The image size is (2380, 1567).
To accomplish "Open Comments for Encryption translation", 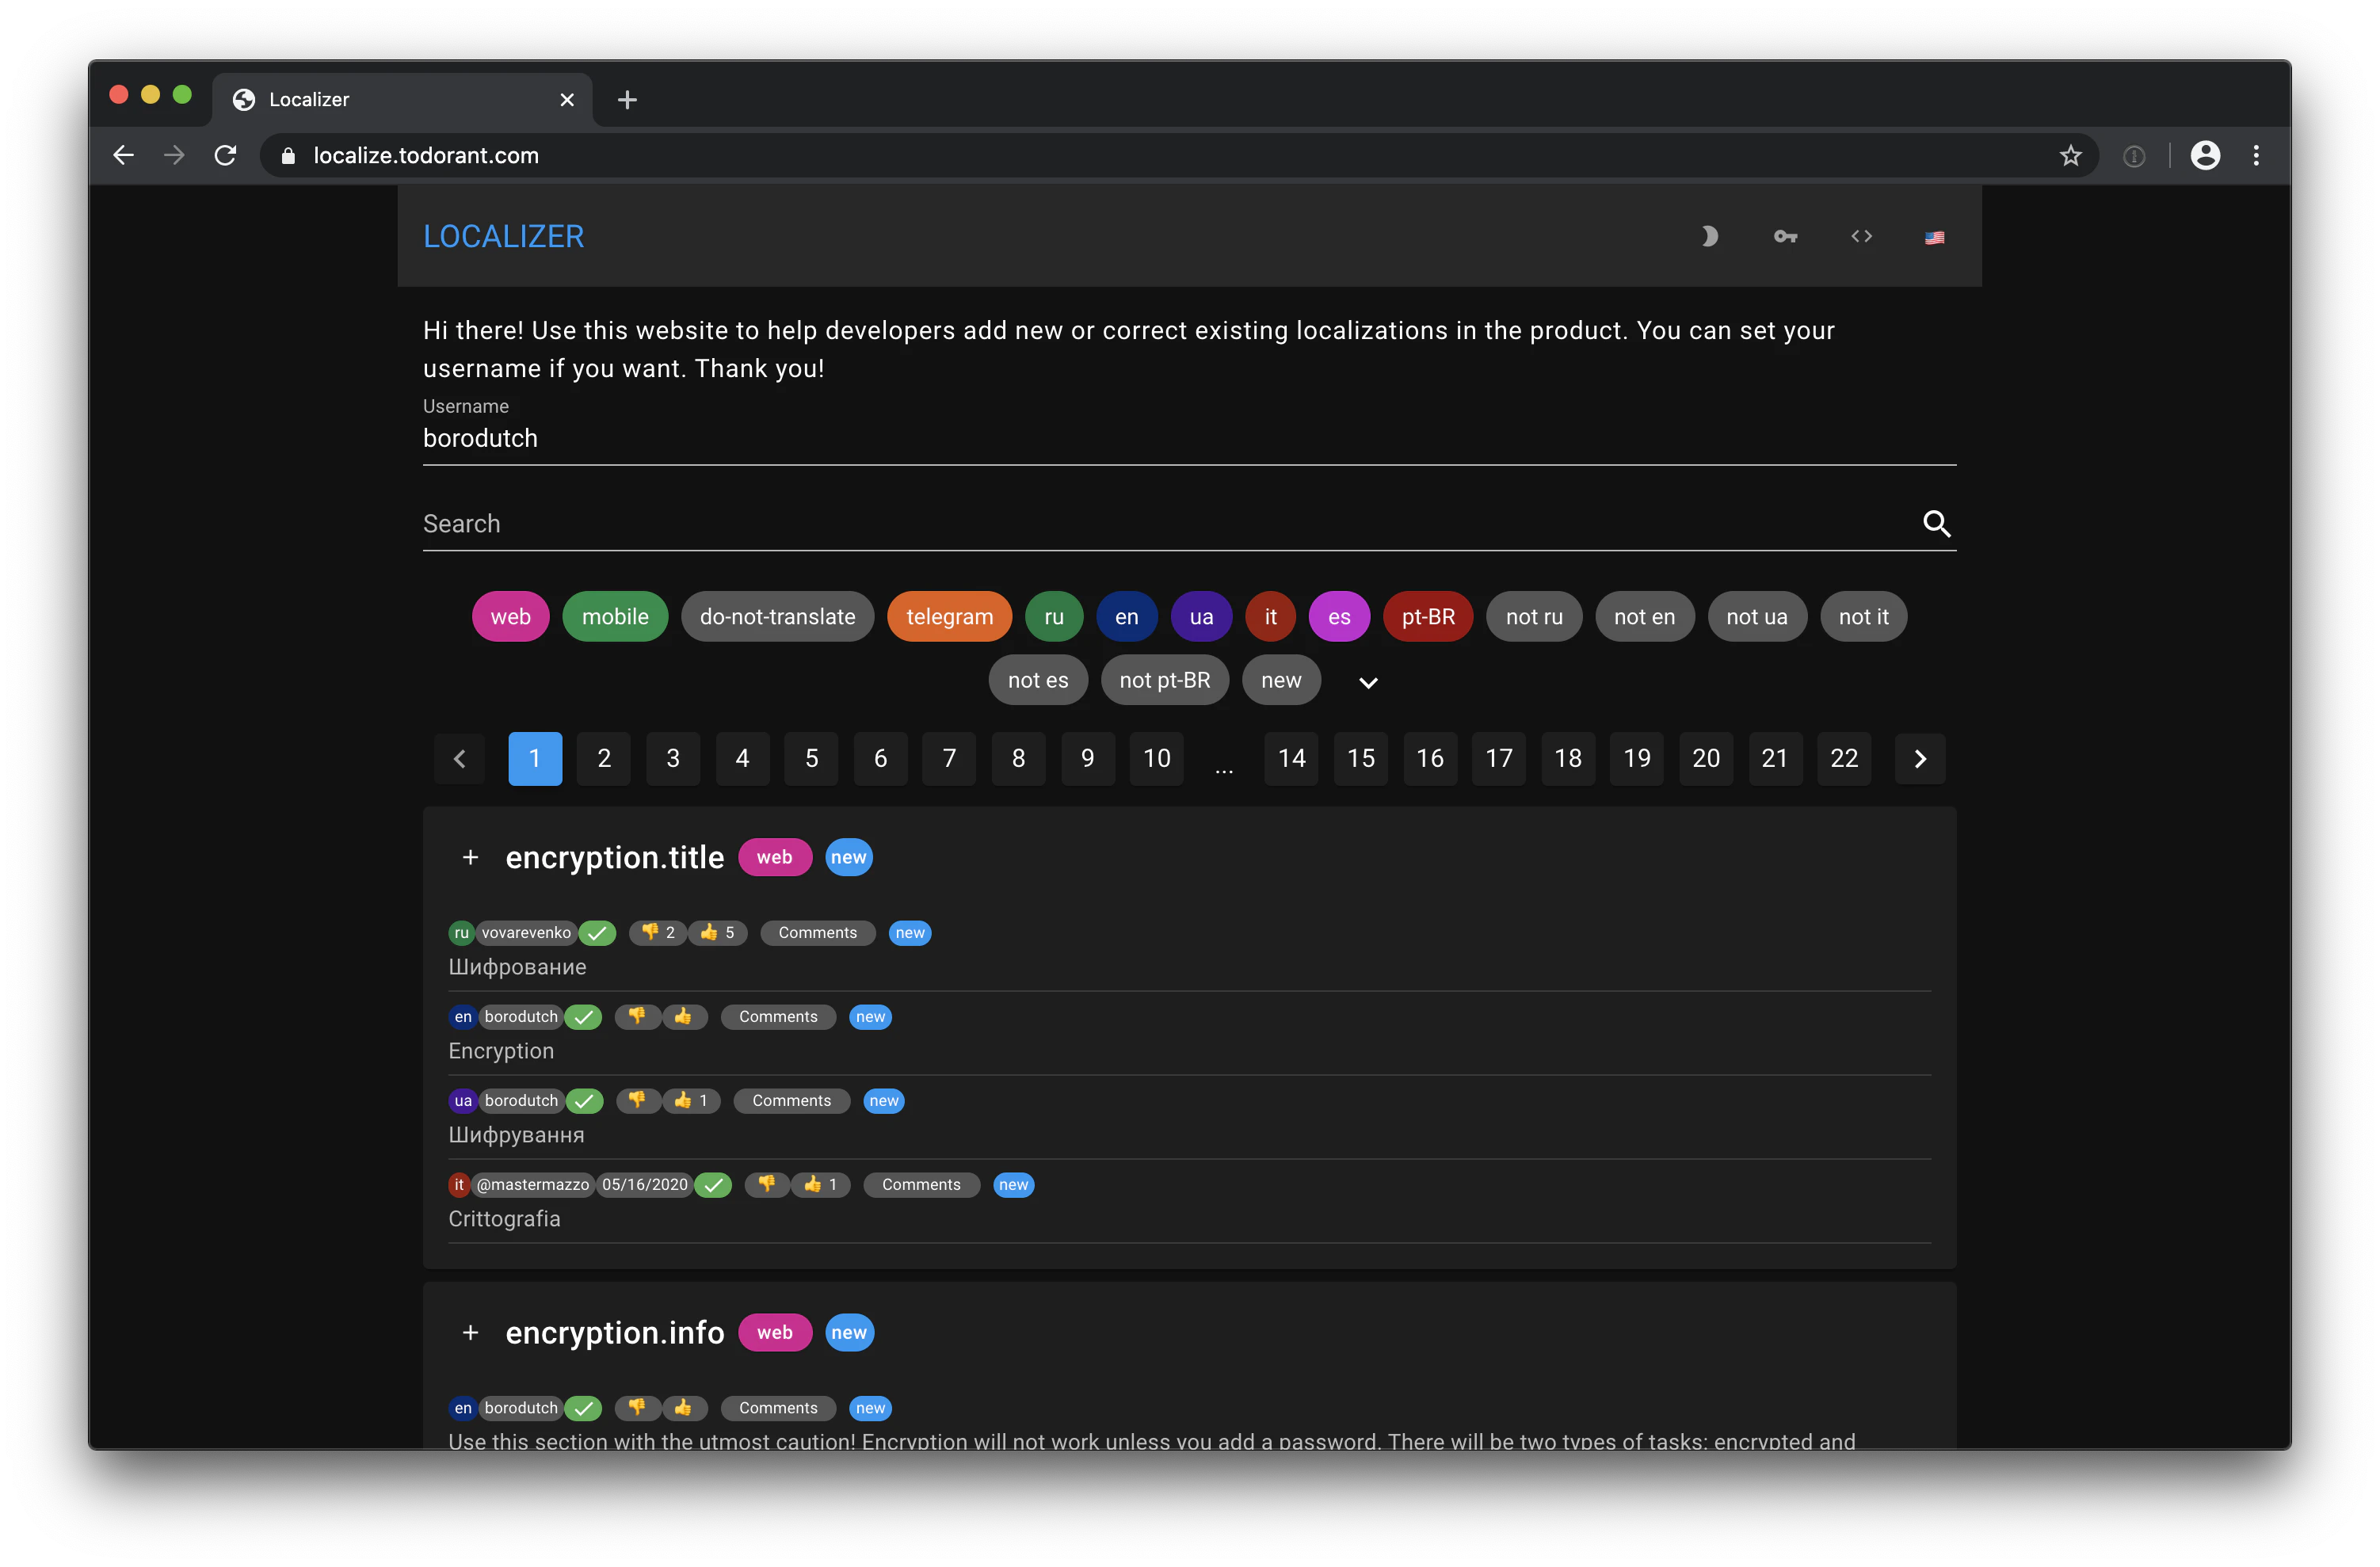I will [778, 1016].
